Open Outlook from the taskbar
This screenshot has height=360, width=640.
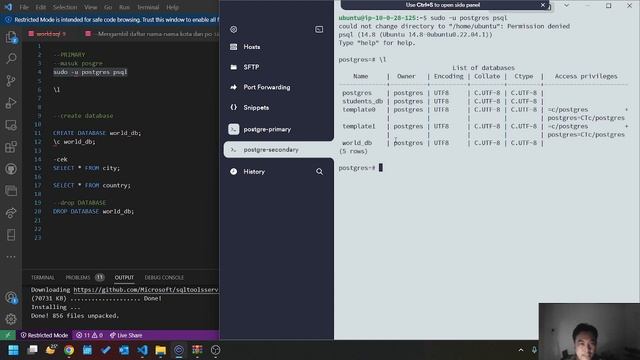pyautogui.click(x=124, y=350)
